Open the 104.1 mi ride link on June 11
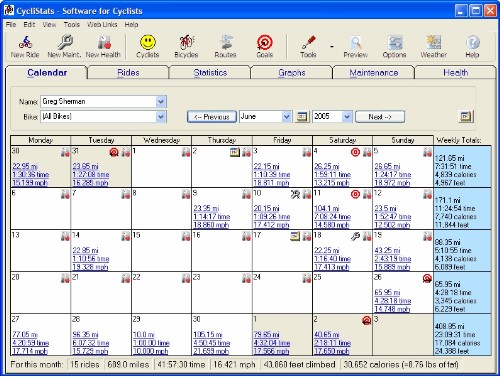Viewport: 500px width, 377px height. tap(327, 208)
